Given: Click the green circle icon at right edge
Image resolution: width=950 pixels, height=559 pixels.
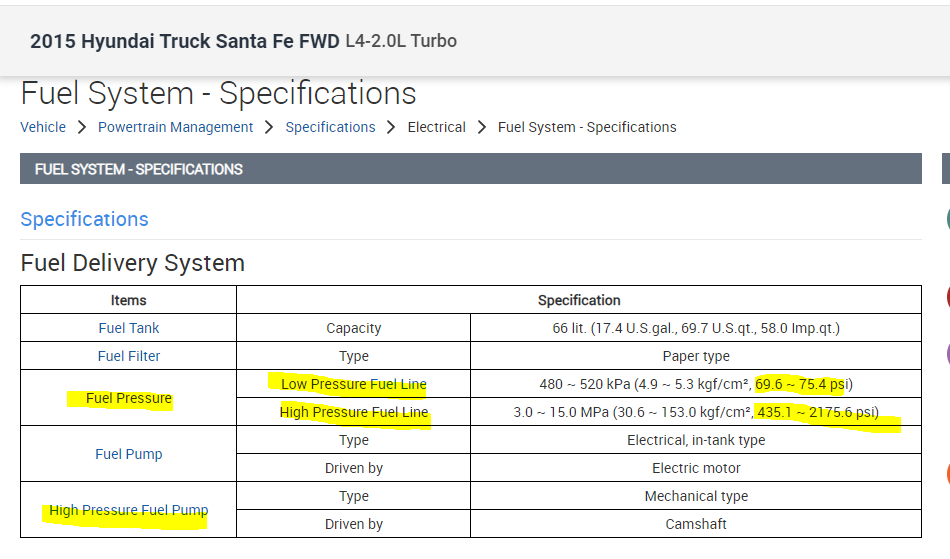Looking at the screenshot, I should click(x=946, y=219).
